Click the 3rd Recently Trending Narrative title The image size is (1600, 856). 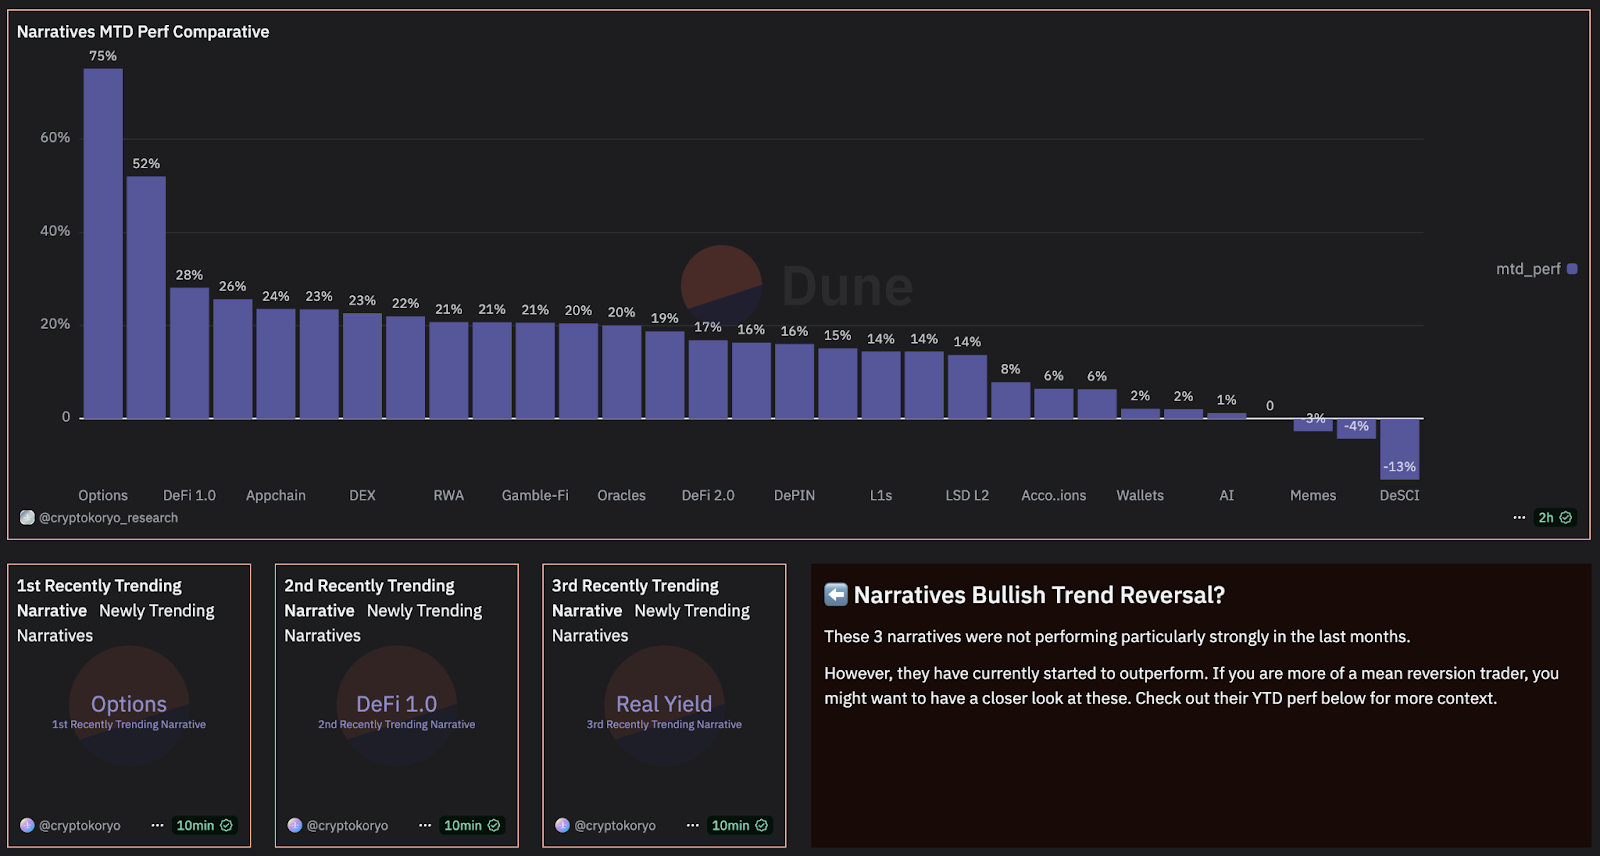click(636, 598)
